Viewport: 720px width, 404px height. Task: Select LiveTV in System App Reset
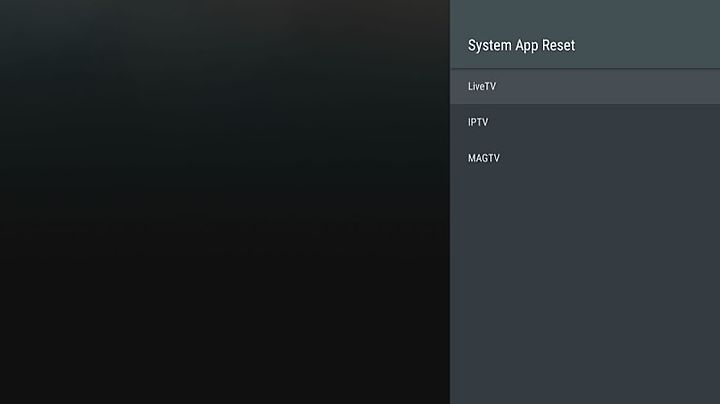(585, 86)
